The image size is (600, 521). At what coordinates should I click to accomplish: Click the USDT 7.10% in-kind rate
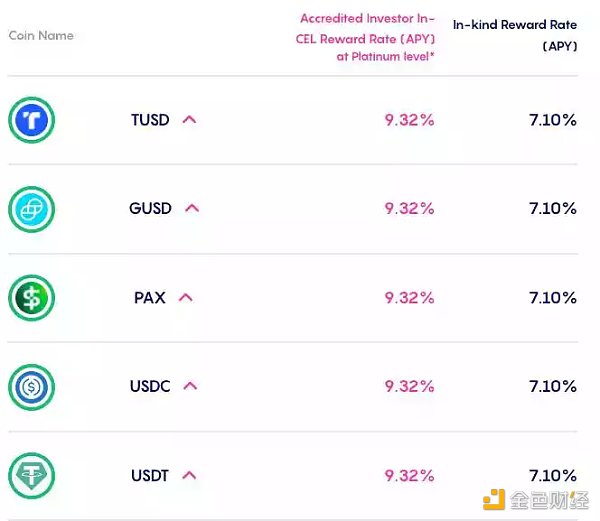[x=552, y=475]
